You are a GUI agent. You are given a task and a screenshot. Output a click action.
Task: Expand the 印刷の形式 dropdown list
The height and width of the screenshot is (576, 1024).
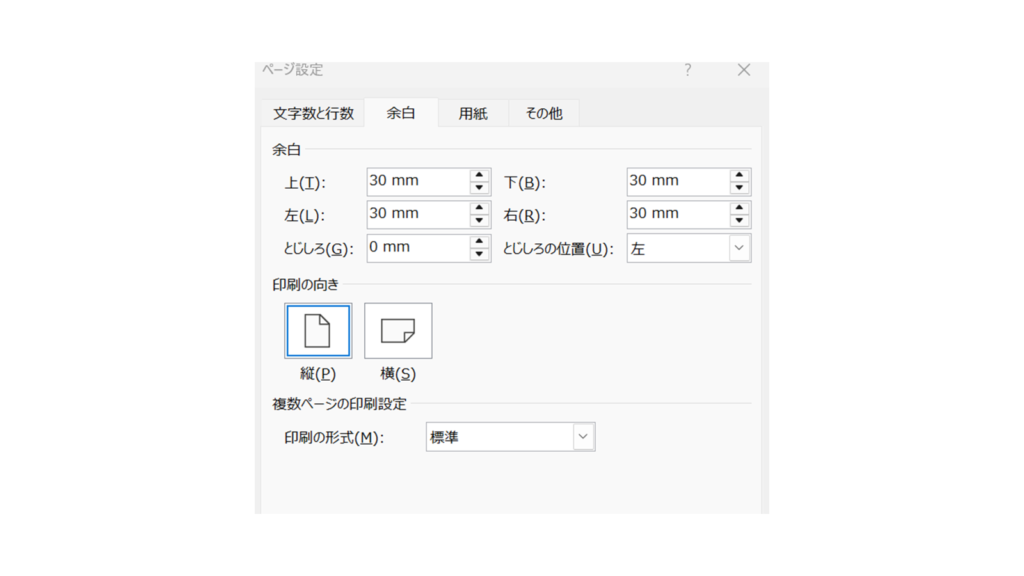pyautogui.click(x=584, y=437)
